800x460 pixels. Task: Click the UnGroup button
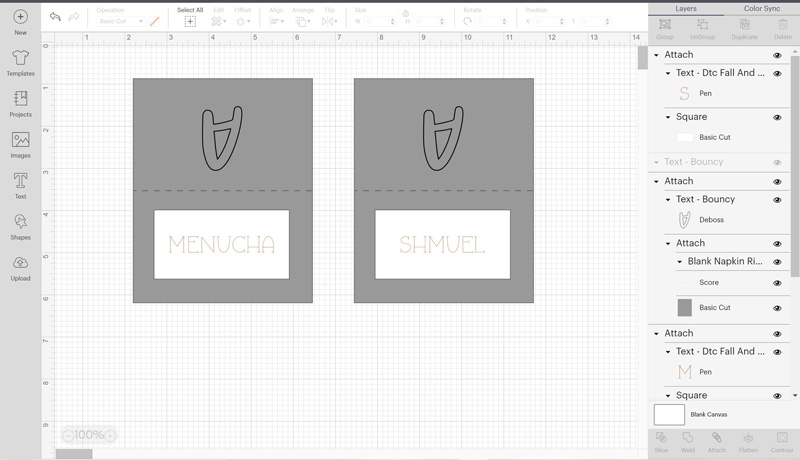(703, 29)
